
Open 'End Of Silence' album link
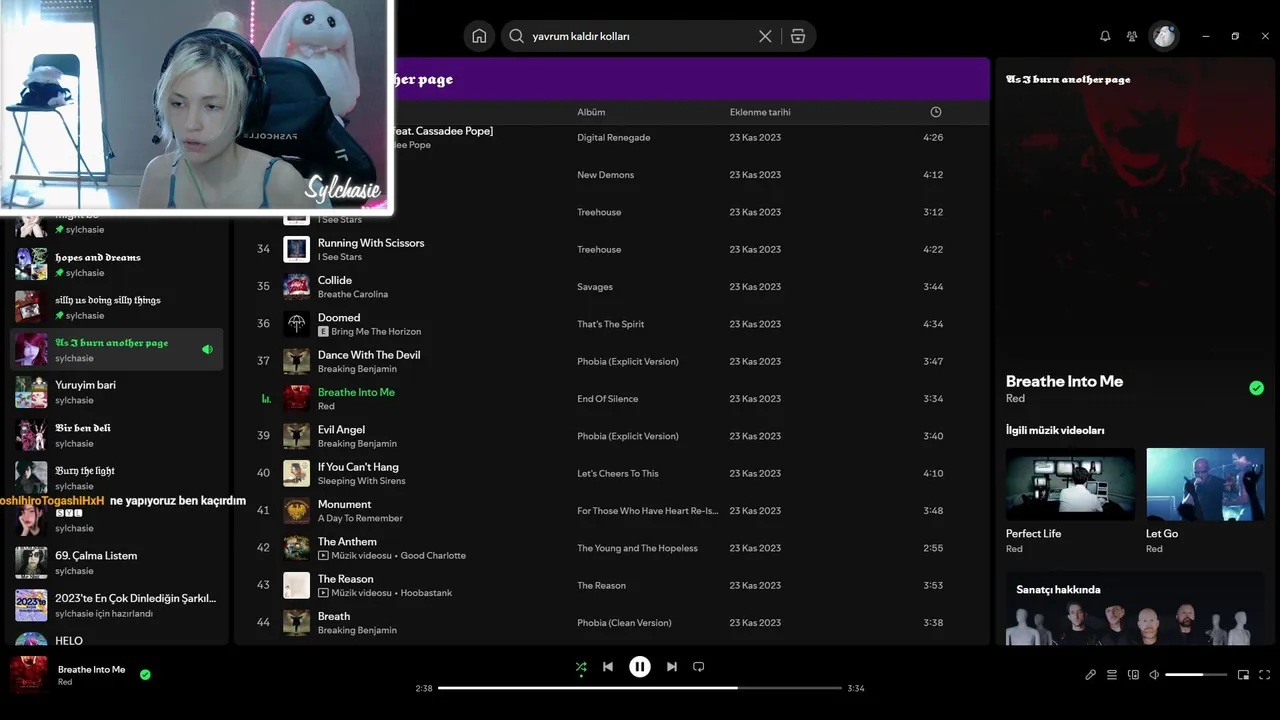(x=608, y=399)
